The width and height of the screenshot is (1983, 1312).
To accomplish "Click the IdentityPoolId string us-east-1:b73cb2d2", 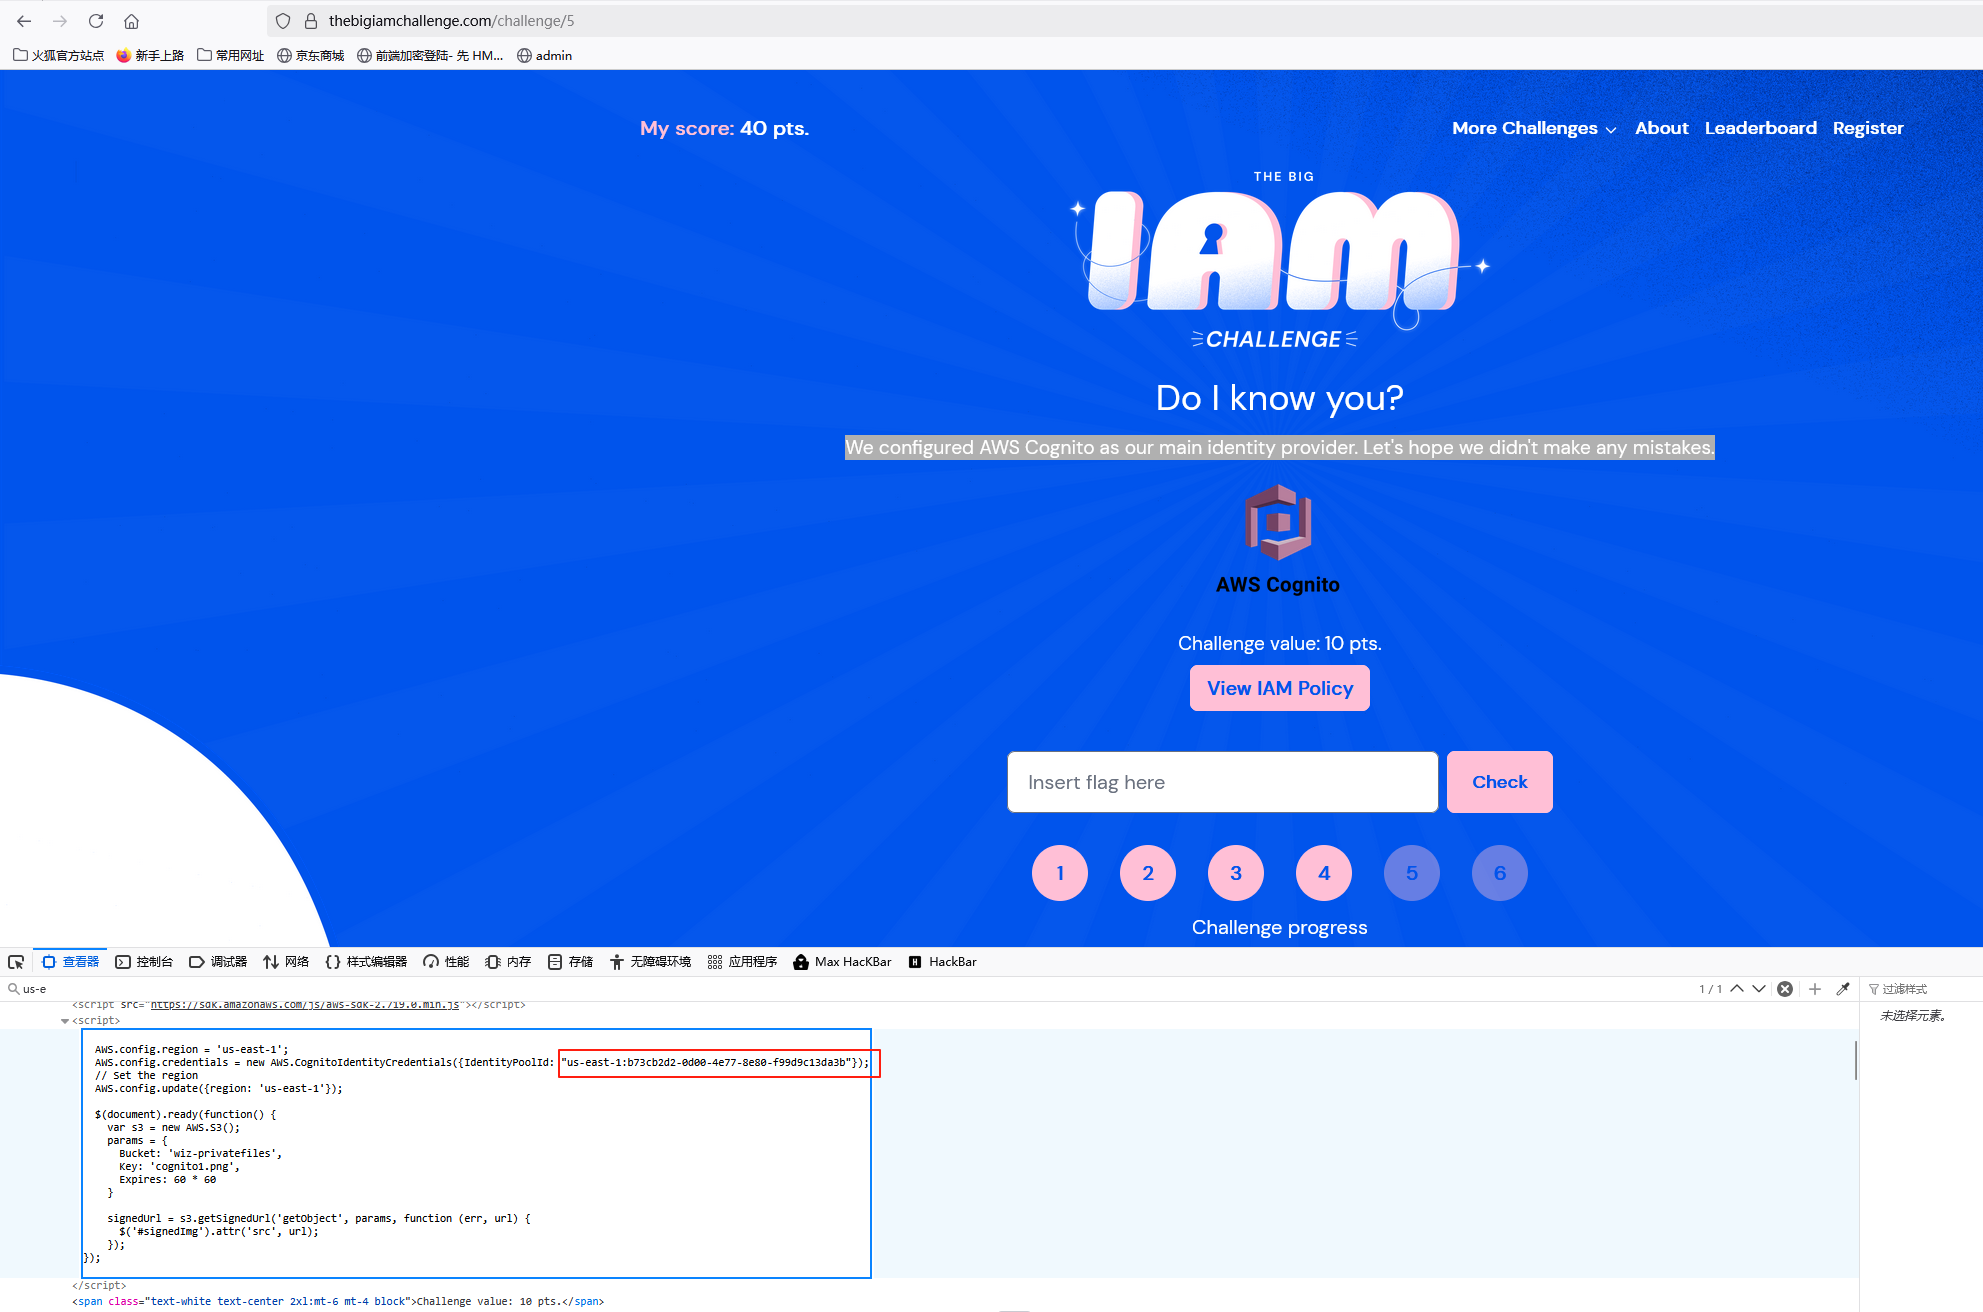I will point(707,1063).
